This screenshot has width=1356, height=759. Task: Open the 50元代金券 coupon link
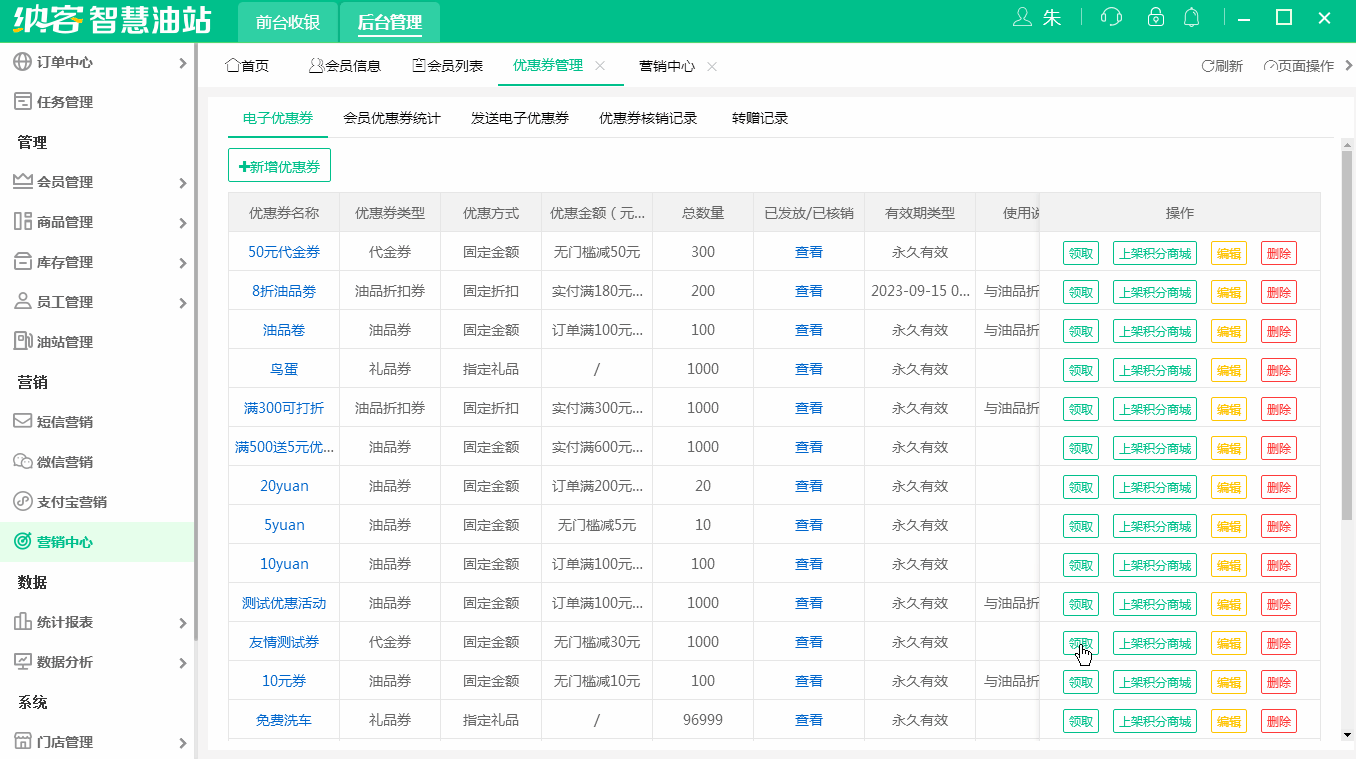(x=283, y=251)
